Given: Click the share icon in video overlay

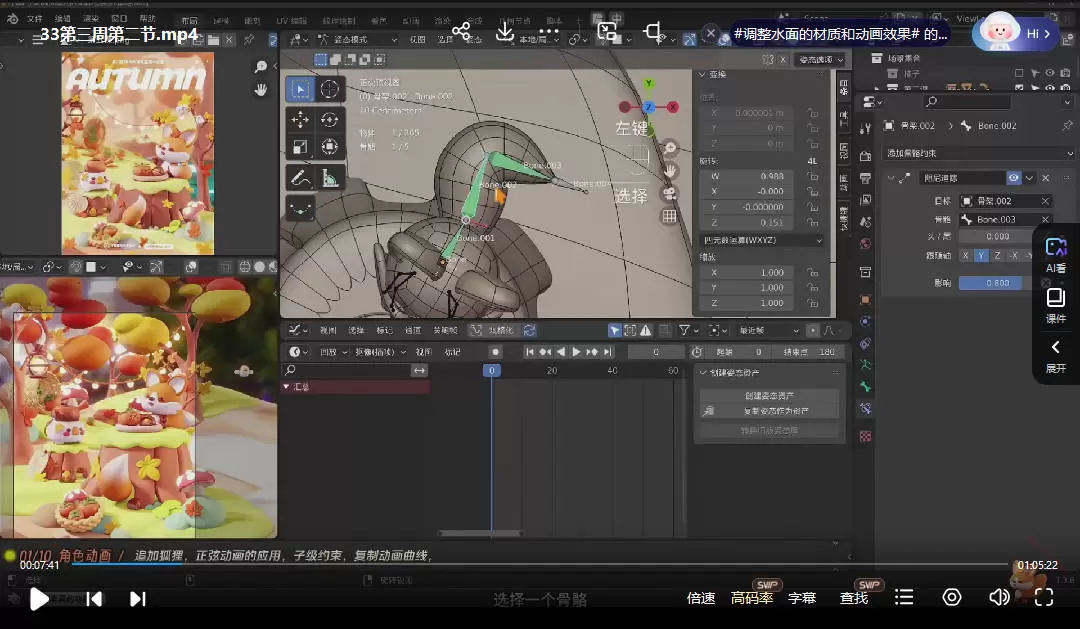Looking at the screenshot, I should tap(461, 31).
